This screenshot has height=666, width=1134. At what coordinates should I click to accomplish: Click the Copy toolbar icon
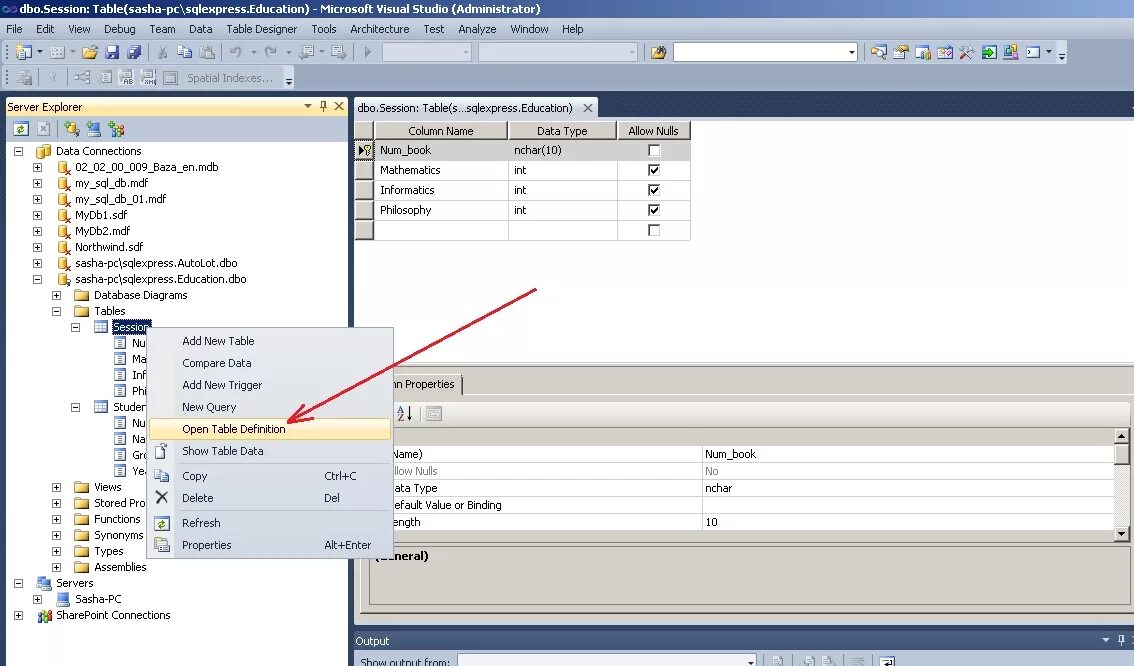point(184,52)
